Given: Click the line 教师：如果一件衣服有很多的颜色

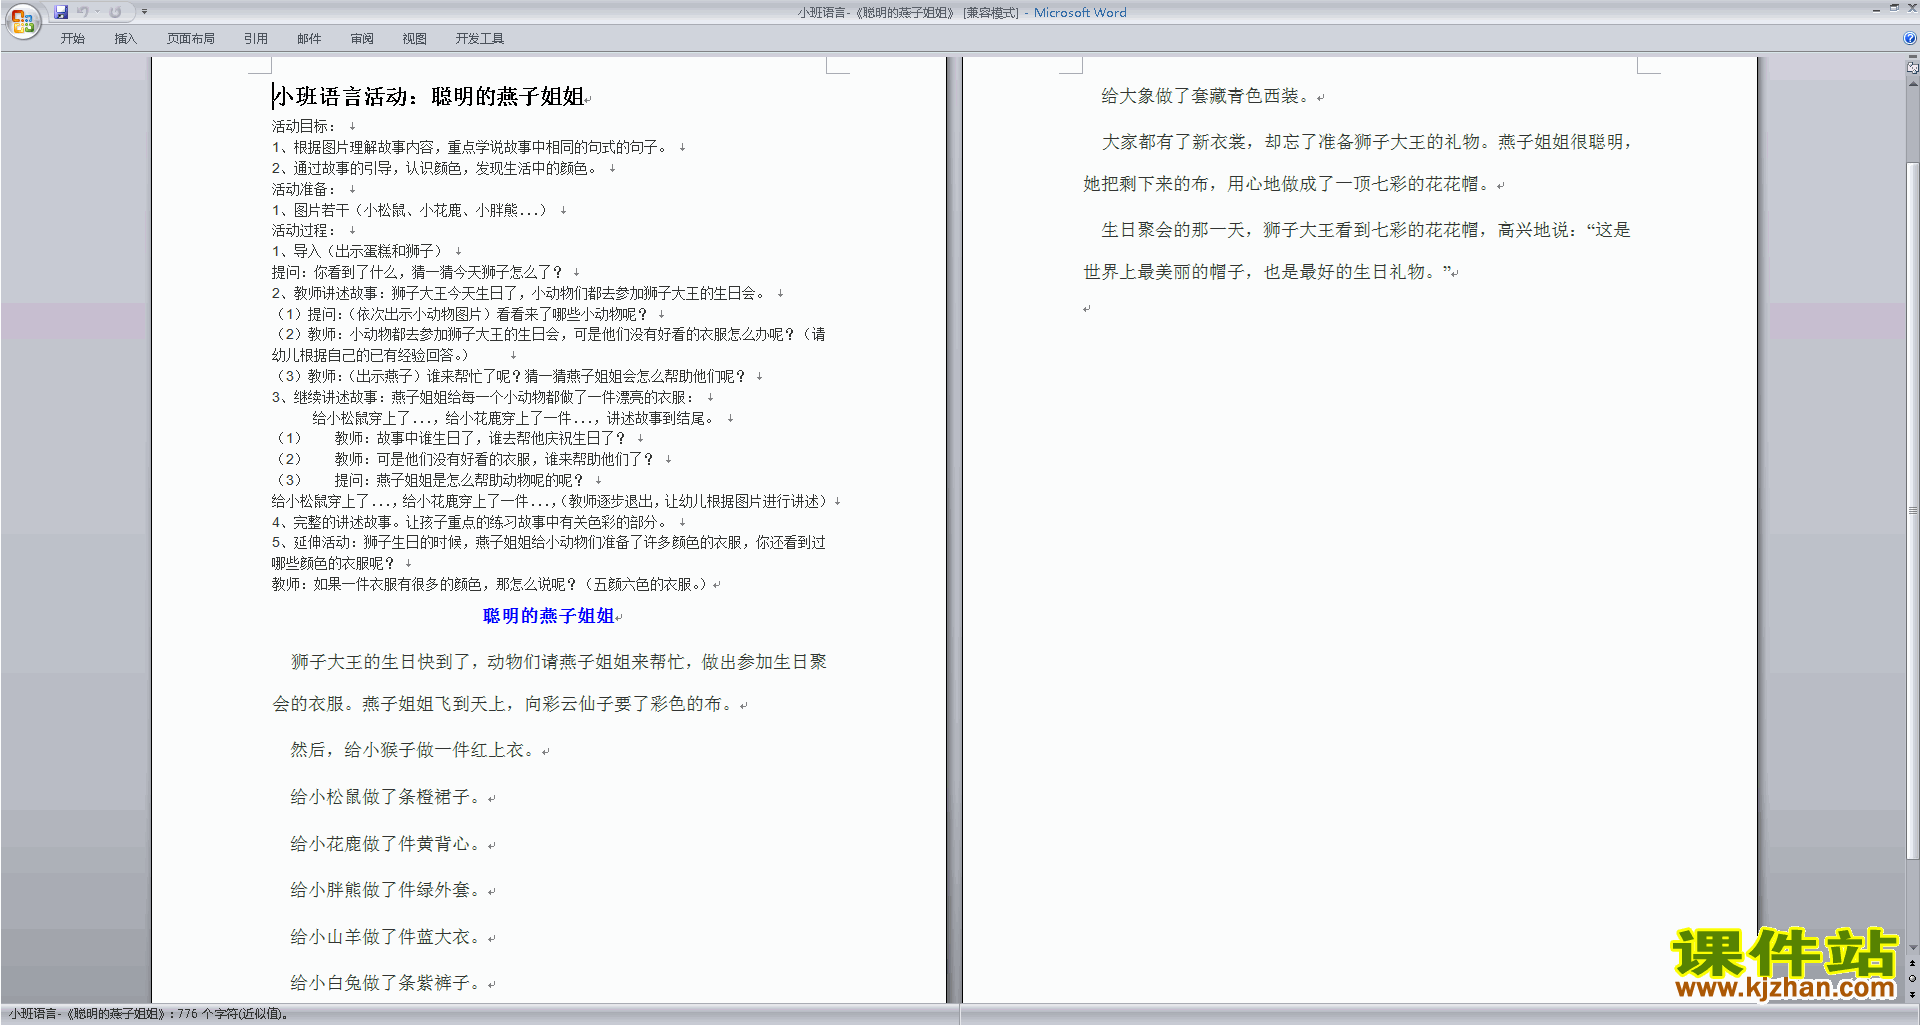Looking at the screenshot, I should pyautogui.click(x=491, y=584).
